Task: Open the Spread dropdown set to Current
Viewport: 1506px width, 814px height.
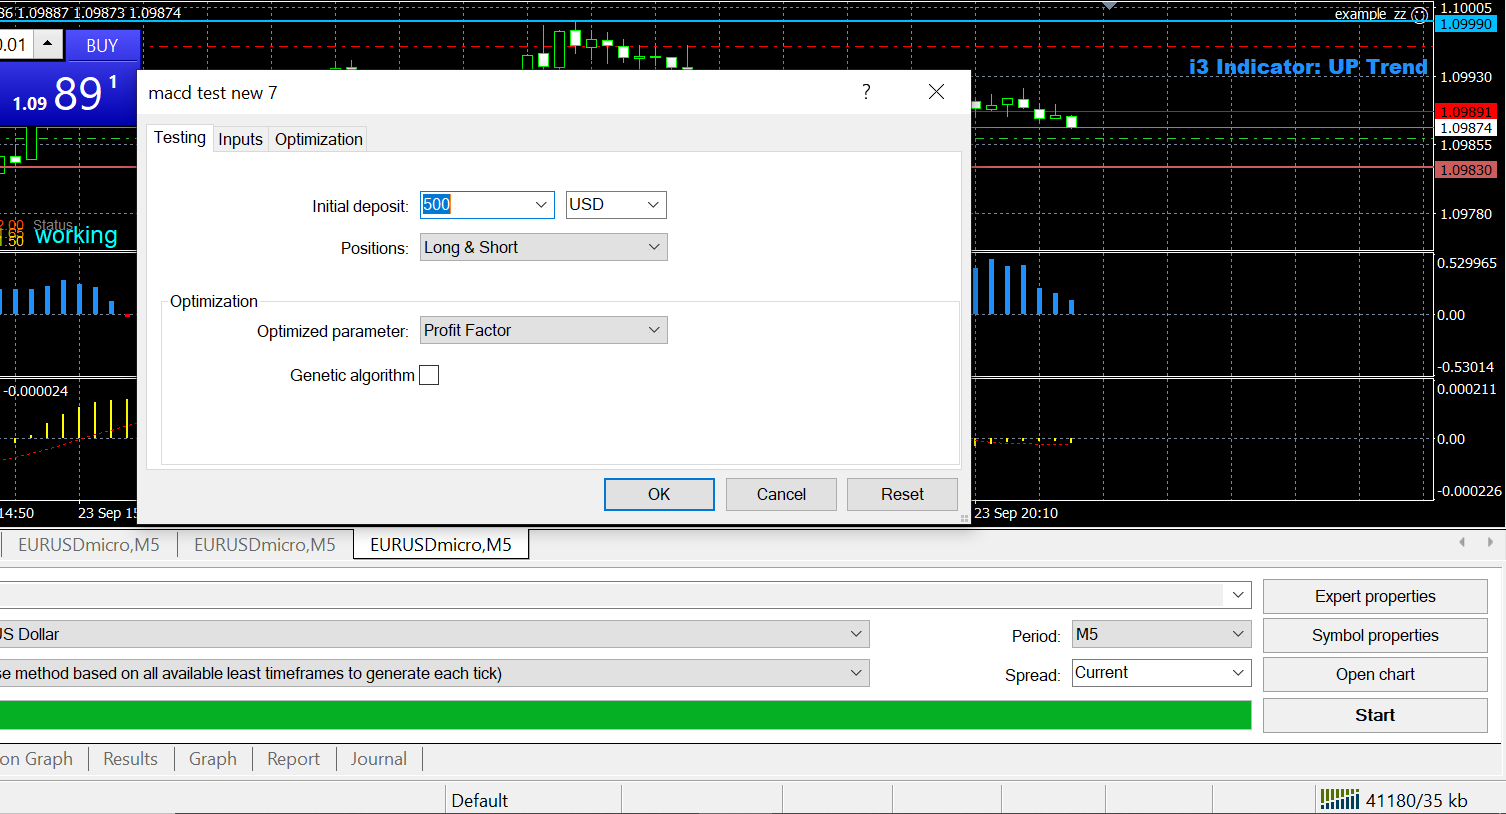Action: pos(1161,673)
